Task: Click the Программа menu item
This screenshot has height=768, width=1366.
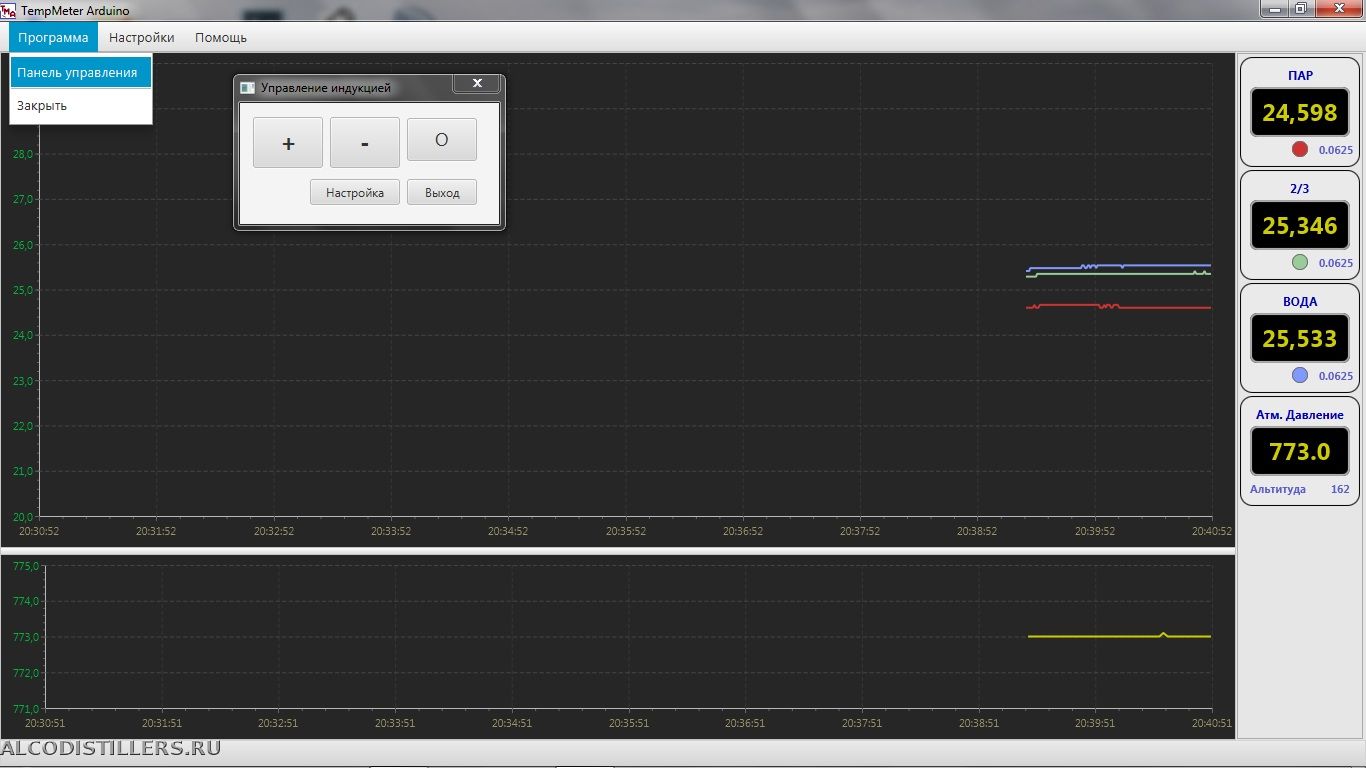Action: [53, 38]
